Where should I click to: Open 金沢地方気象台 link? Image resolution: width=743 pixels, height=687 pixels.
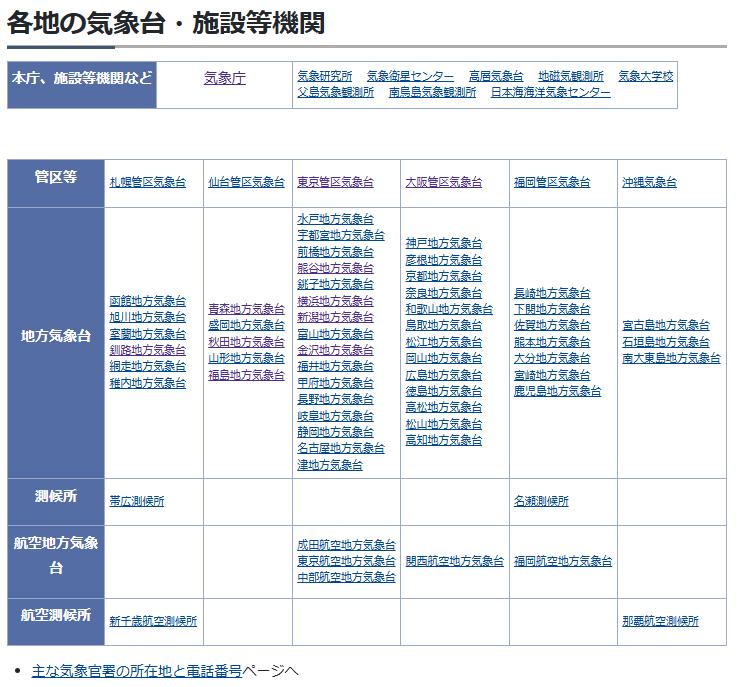(x=335, y=350)
